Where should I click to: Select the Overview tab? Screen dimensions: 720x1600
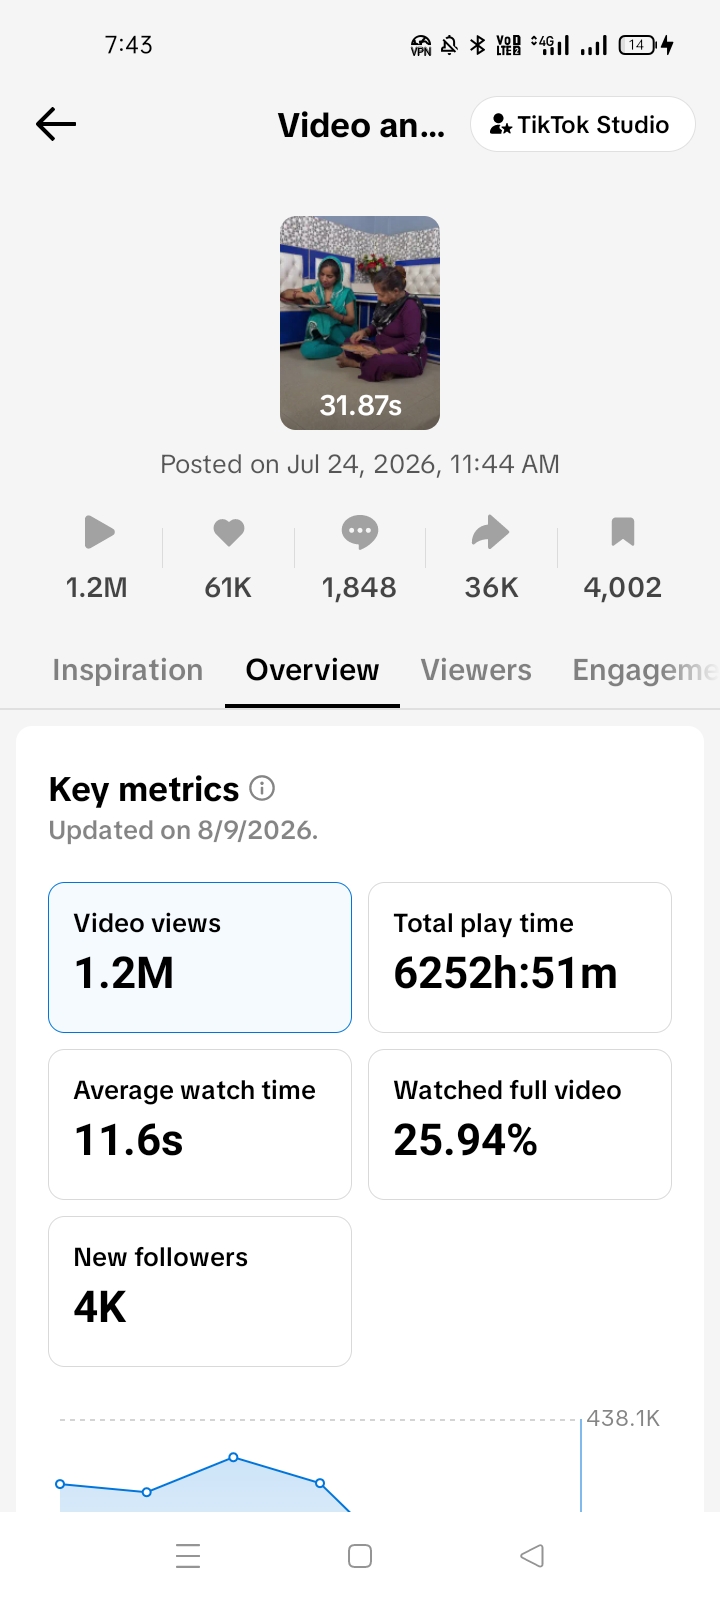tap(312, 670)
